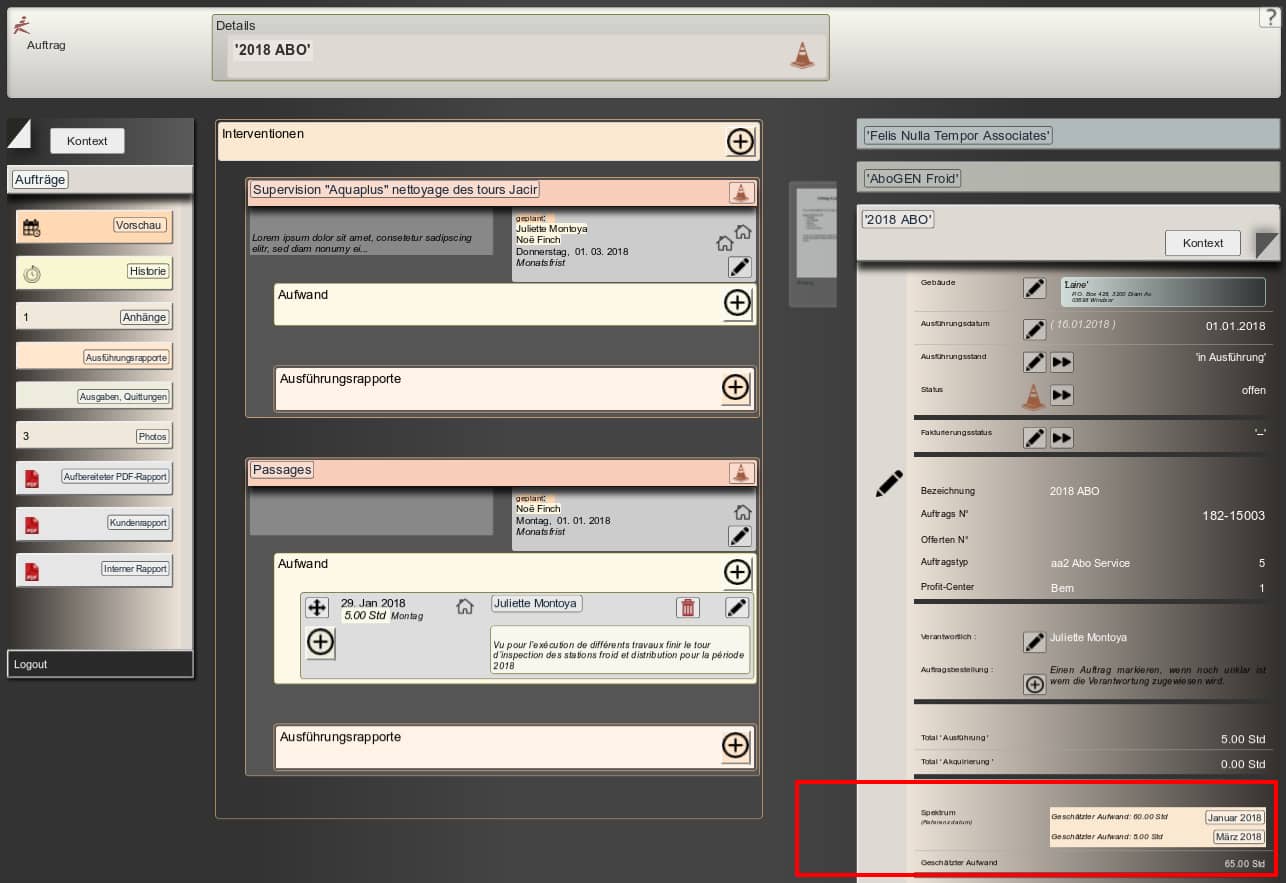Image resolution: width=1286 pixels, height=883 pixels.
Task: Click the Kontext button in left sidebar
Action: click(87, 141)
